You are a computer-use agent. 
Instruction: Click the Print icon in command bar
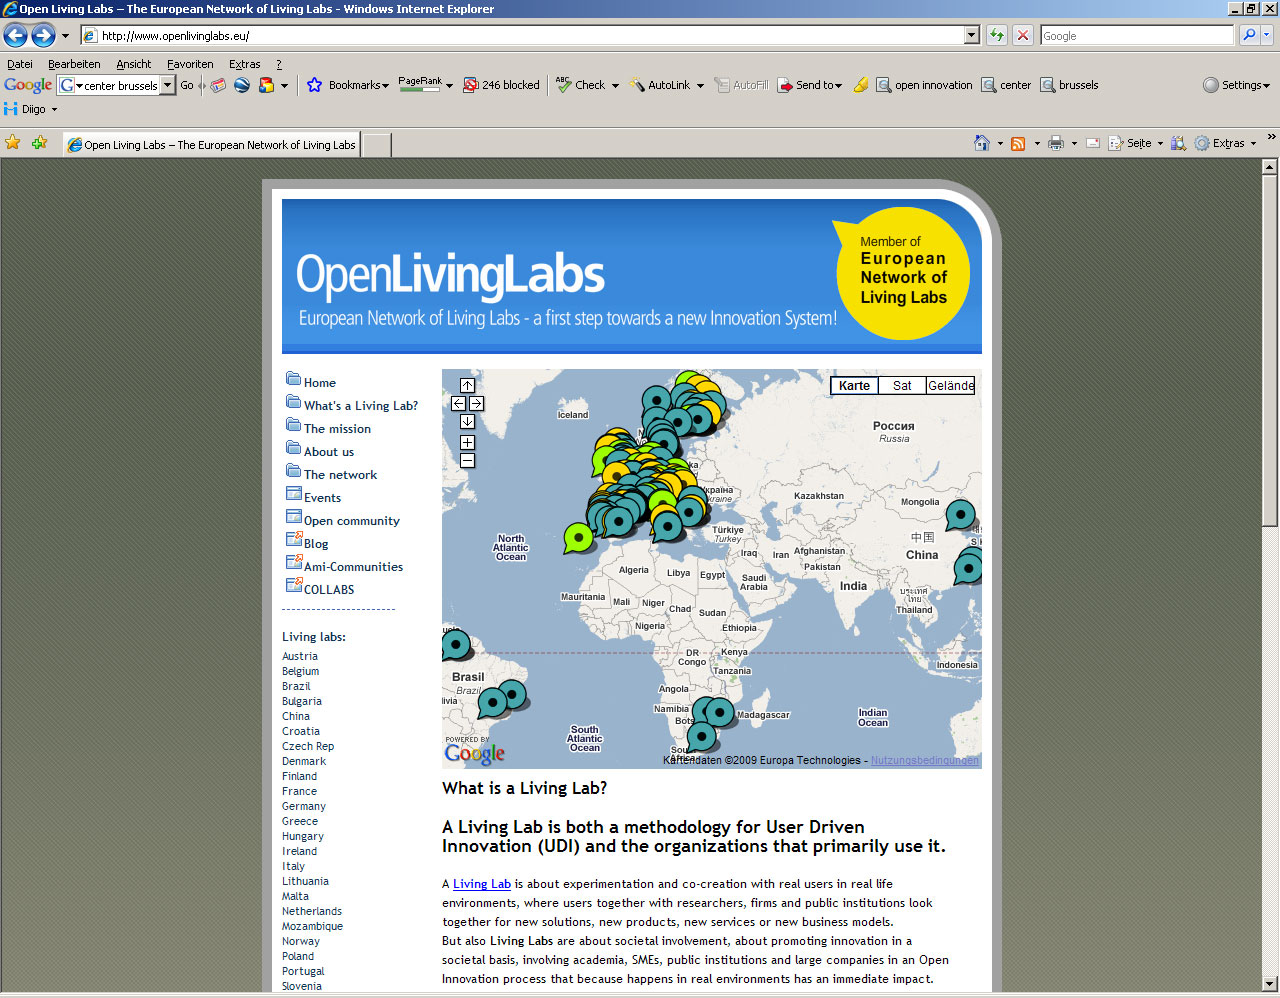click(1055, 143)
